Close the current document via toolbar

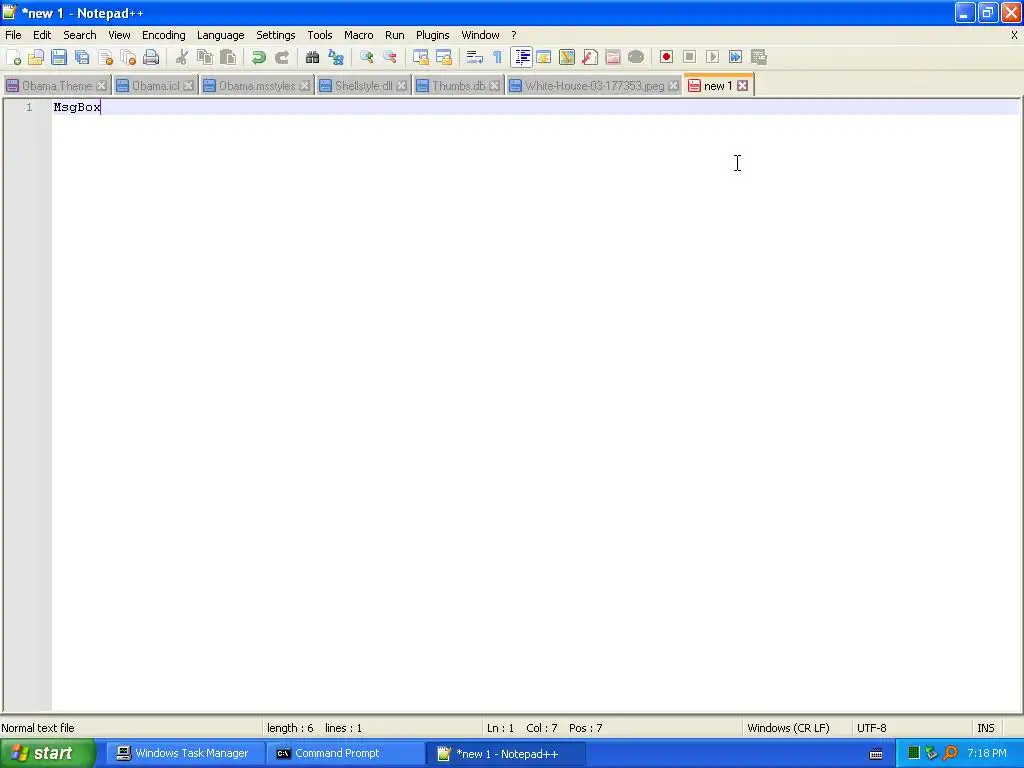tap(105, 57)
